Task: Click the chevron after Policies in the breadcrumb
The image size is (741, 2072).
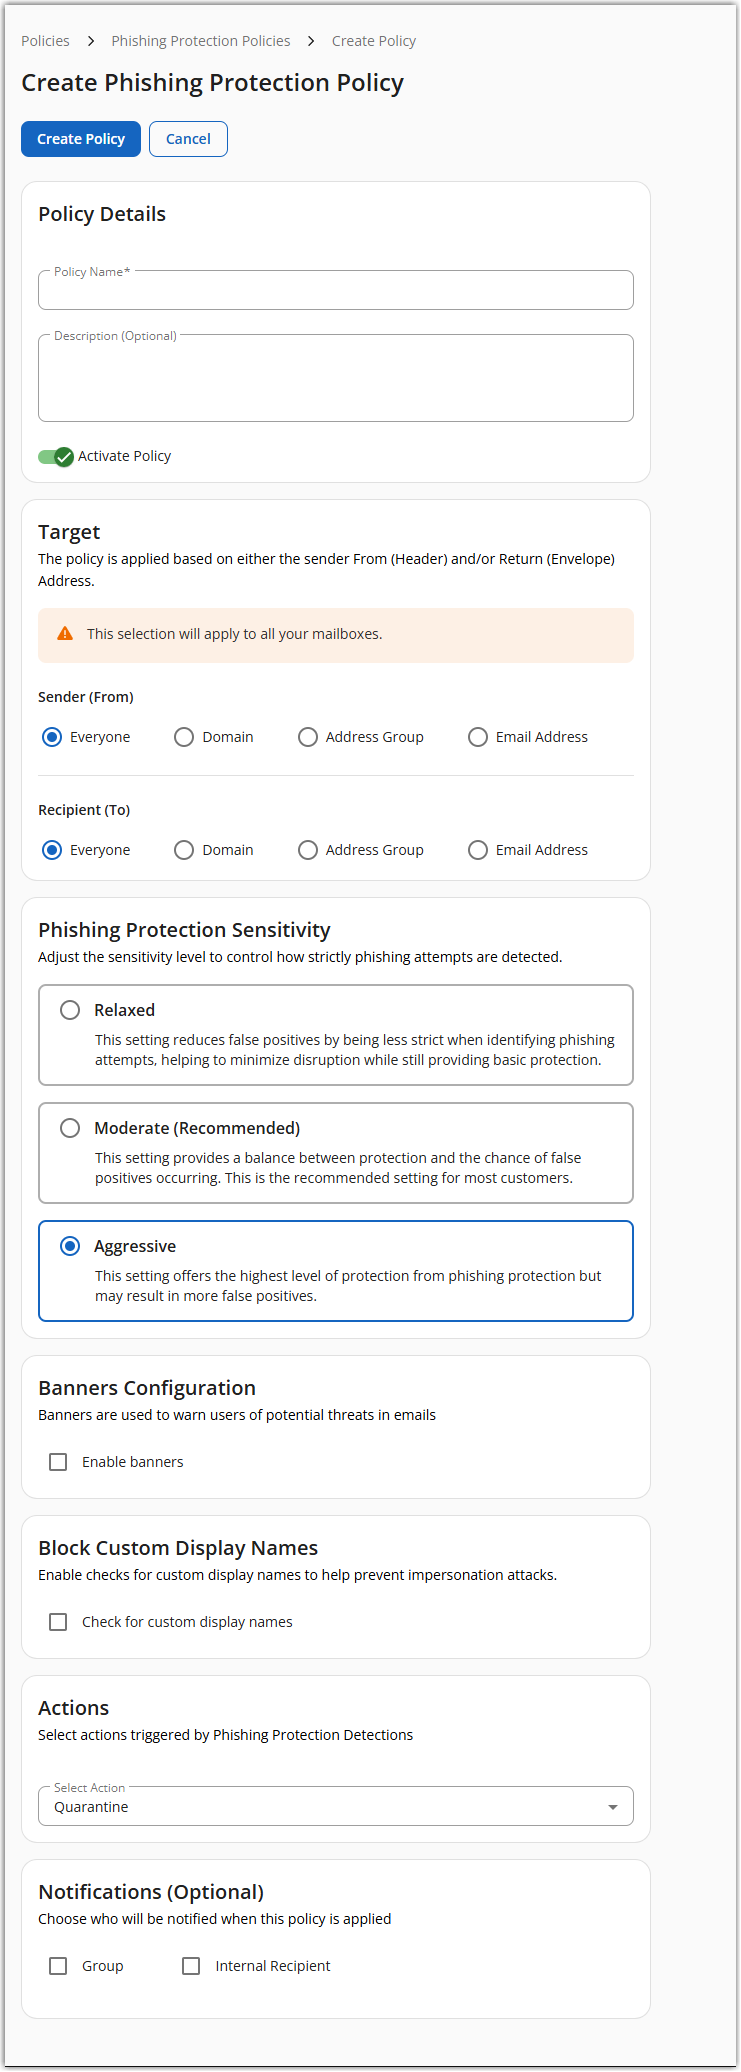Action: click(90, 41)
